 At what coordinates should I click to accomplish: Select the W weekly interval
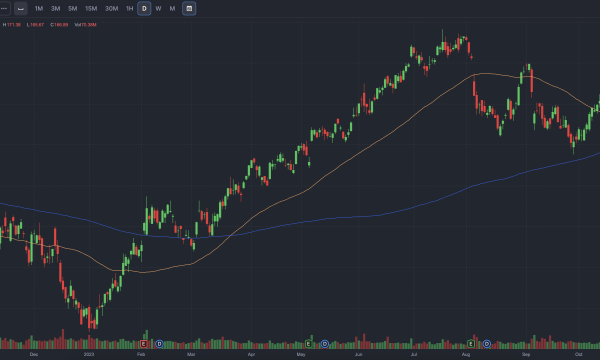158,8
